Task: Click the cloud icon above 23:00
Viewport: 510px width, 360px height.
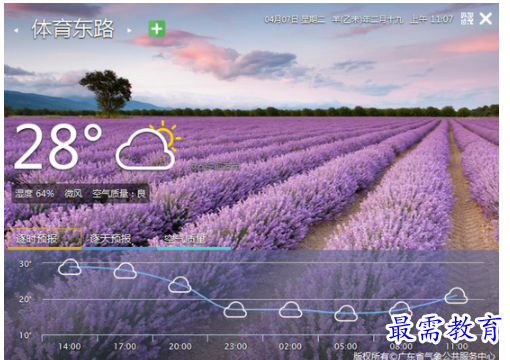Action: (235, 310)
